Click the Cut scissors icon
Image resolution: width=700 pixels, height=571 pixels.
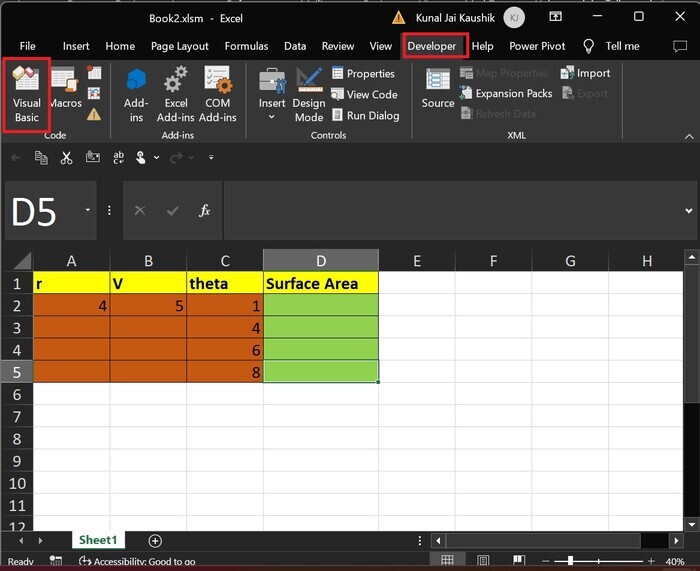tap(66, 157)
